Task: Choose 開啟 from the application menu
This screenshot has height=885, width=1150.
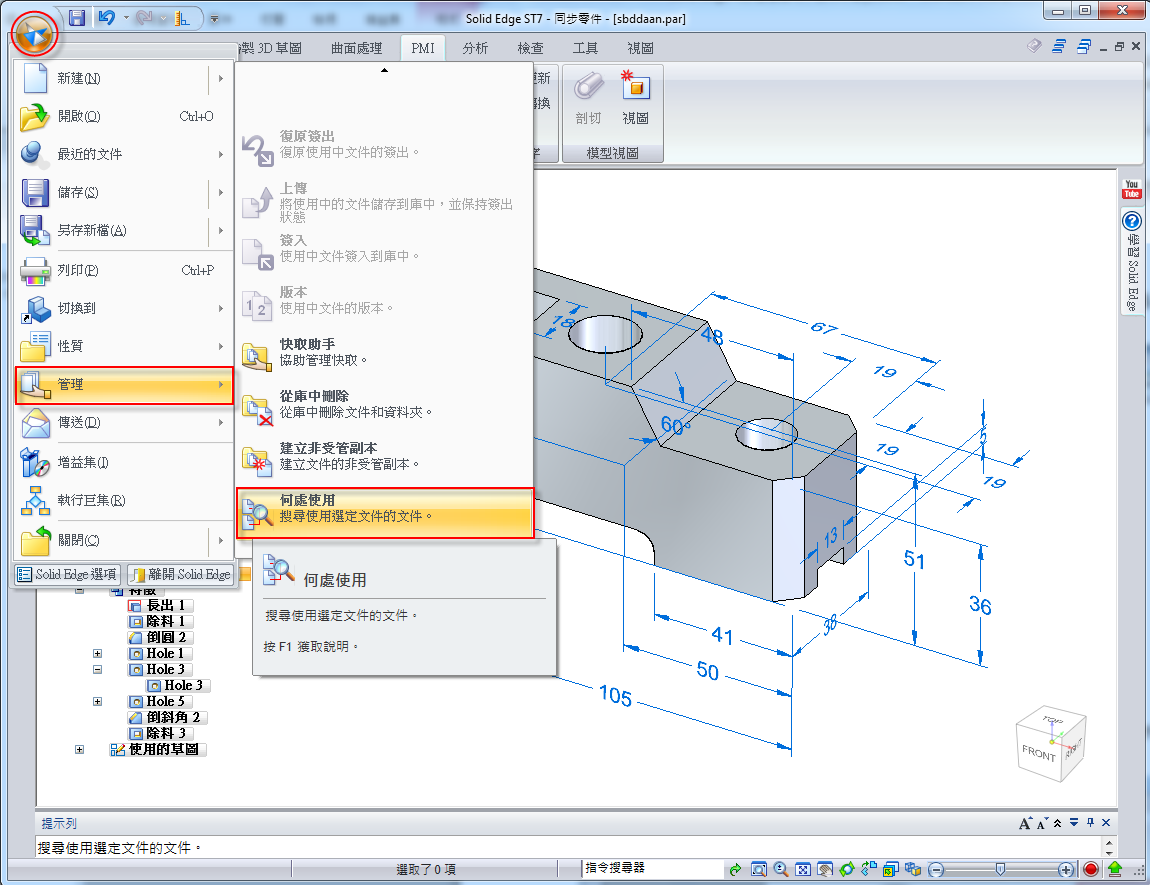Action: (124, 117)
